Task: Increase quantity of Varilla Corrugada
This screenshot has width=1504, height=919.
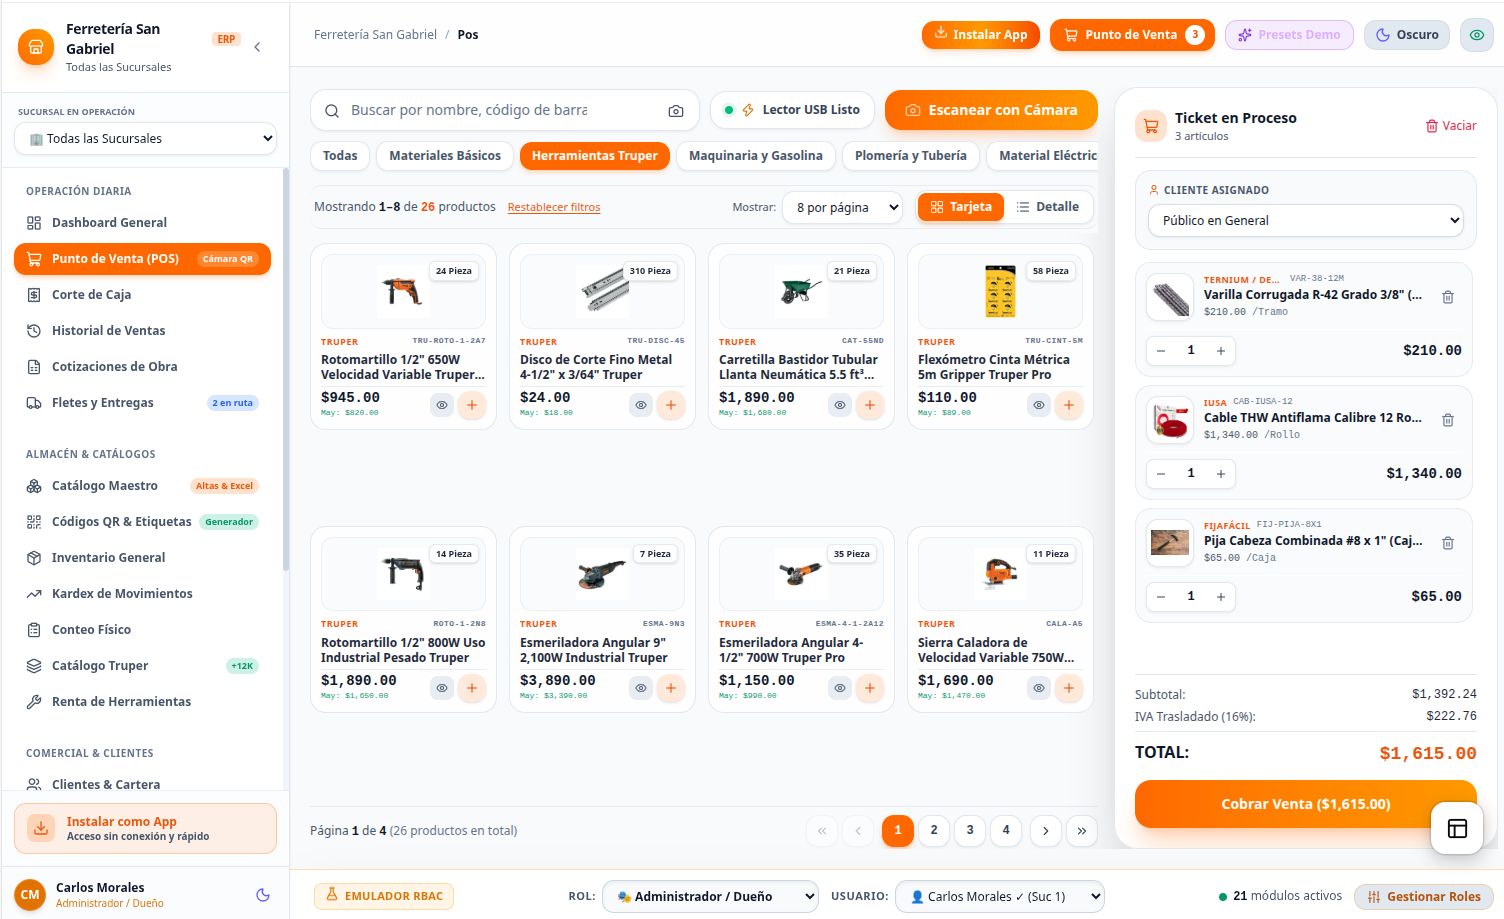Action: coord(1221,351)
